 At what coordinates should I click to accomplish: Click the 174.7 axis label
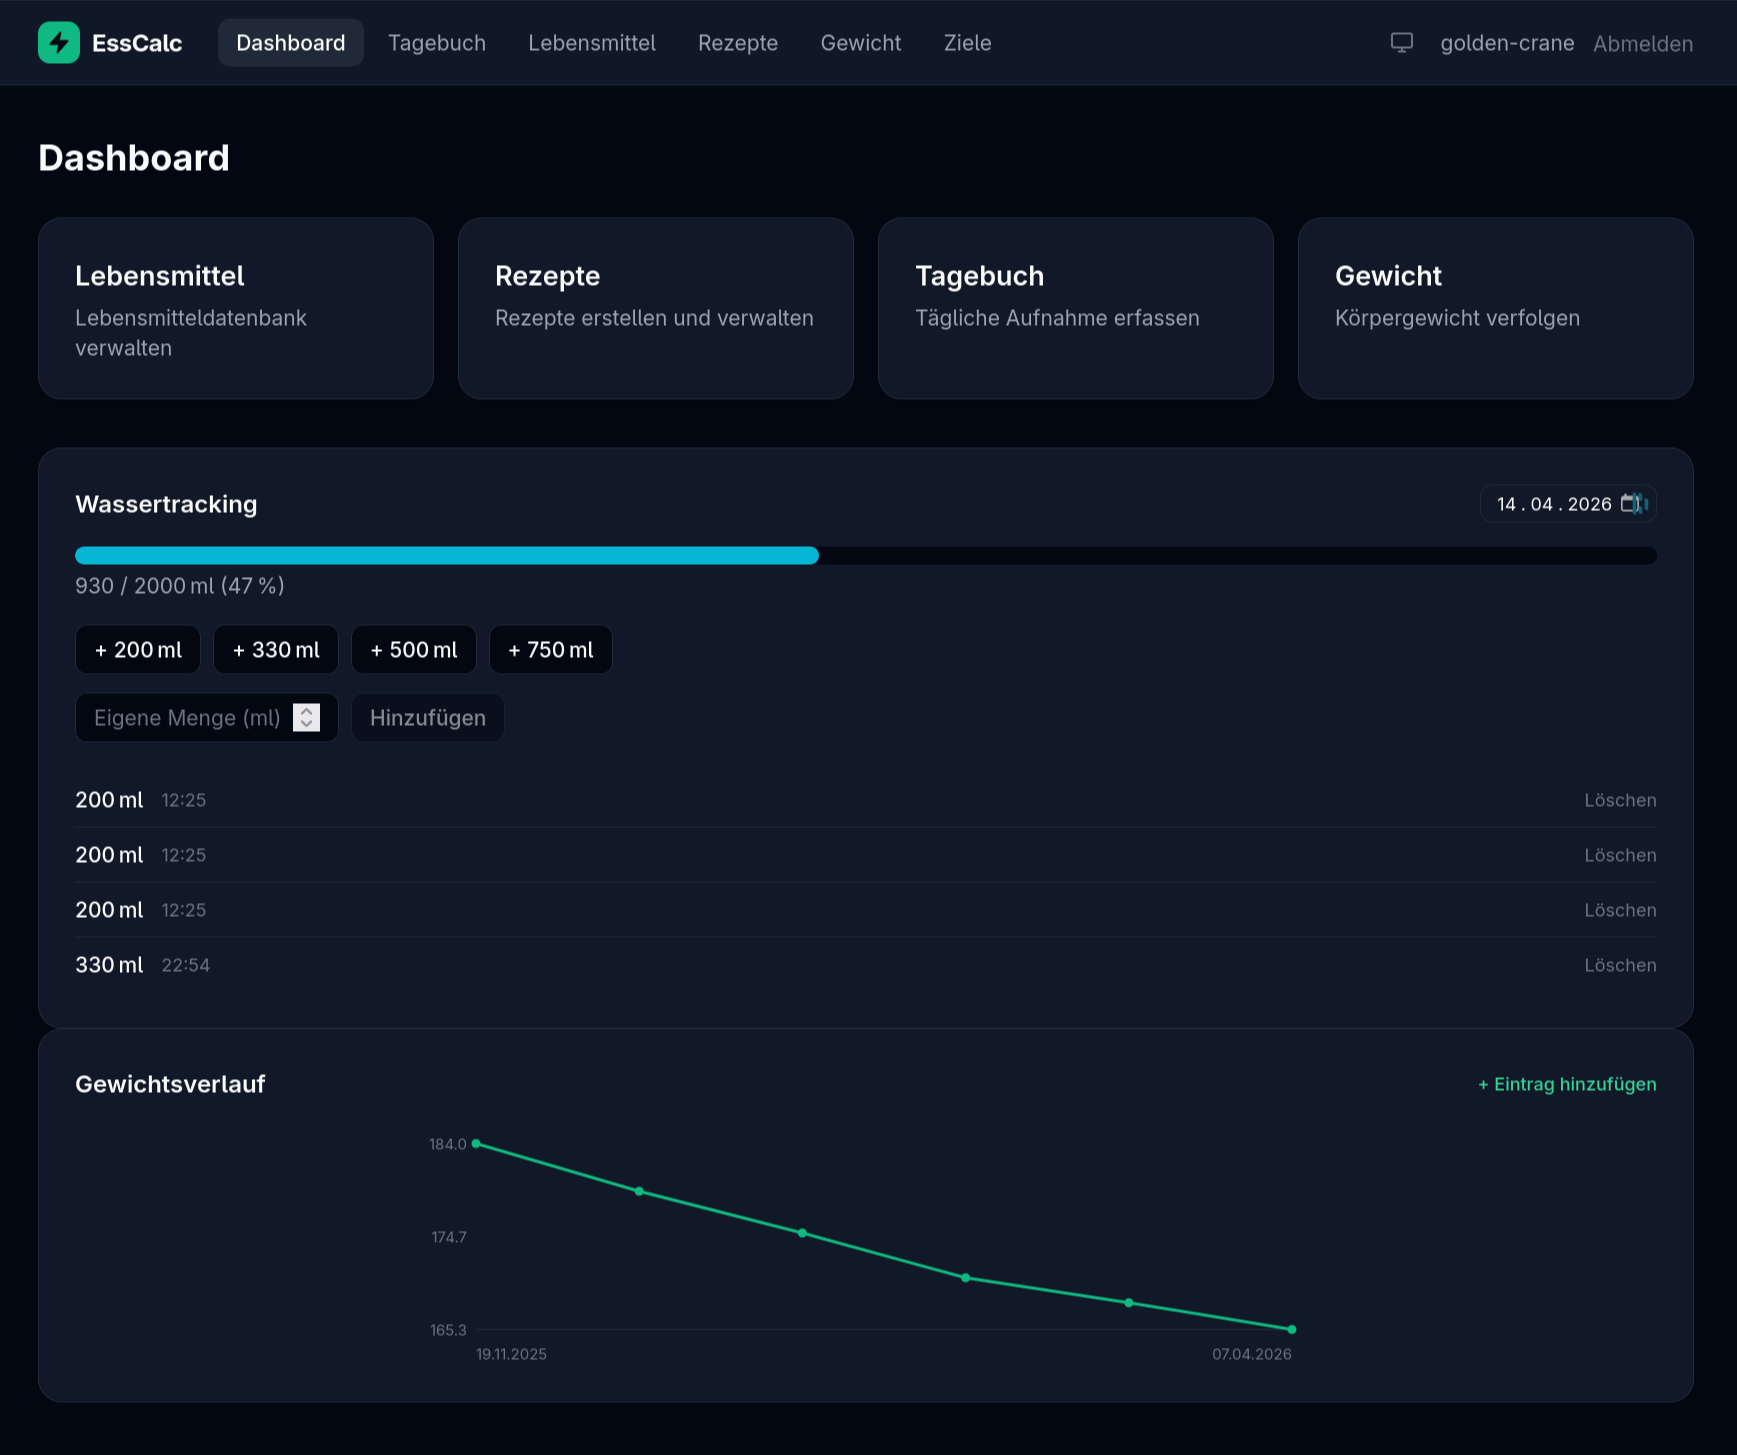click(x=449, y=1237)
